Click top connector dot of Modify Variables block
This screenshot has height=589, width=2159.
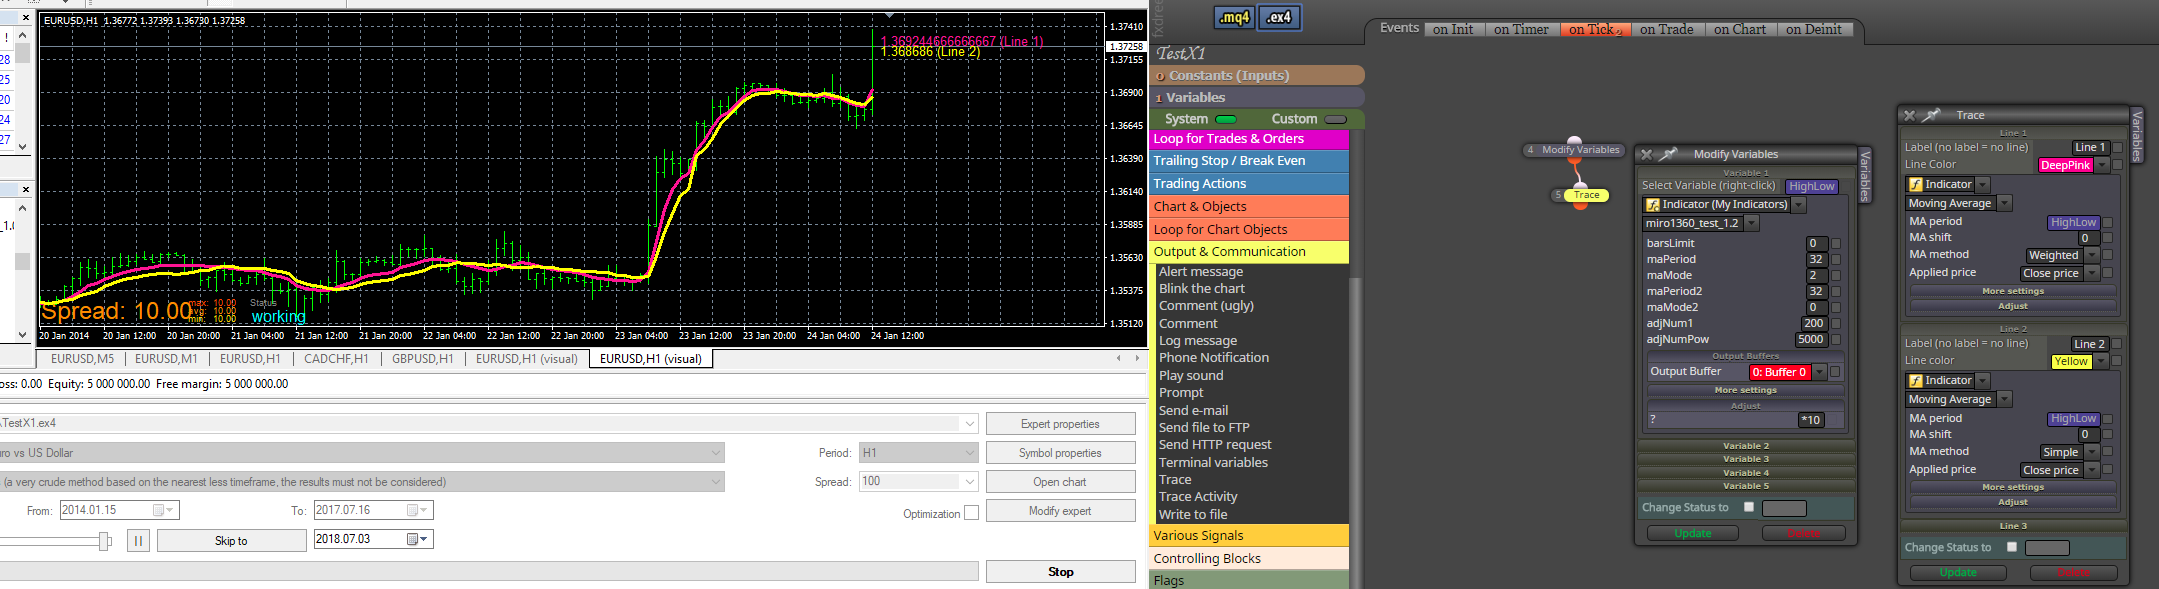pyautogui.click(x=1575, y=140)
